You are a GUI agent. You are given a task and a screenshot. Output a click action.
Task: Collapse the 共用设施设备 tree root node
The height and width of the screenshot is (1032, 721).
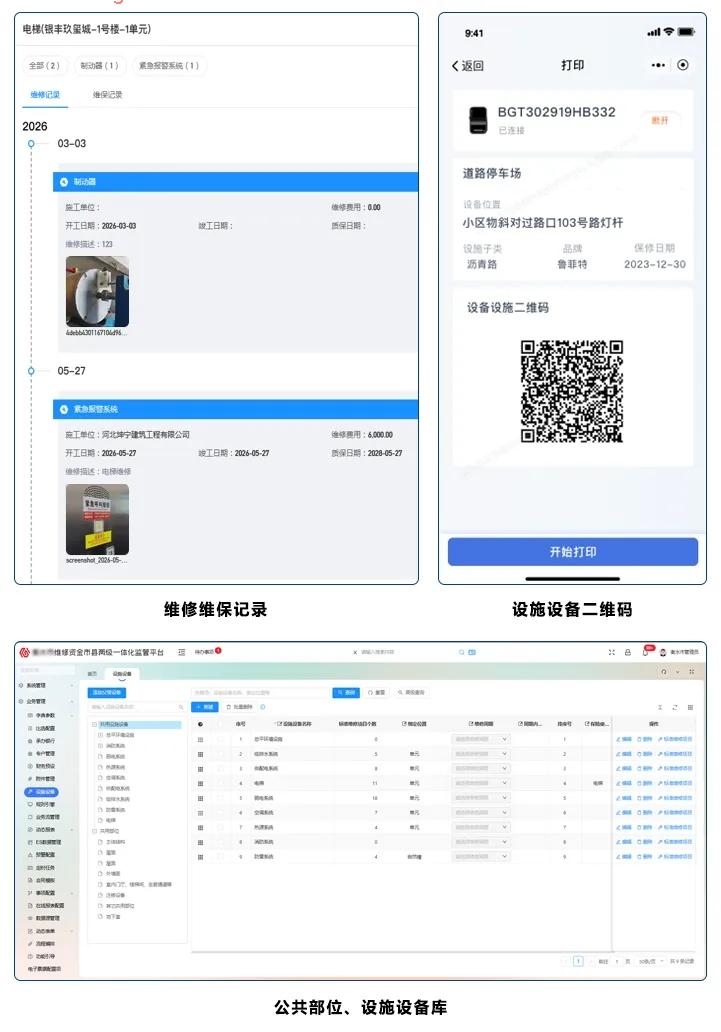pyautogui.click(x=94, y=725)
